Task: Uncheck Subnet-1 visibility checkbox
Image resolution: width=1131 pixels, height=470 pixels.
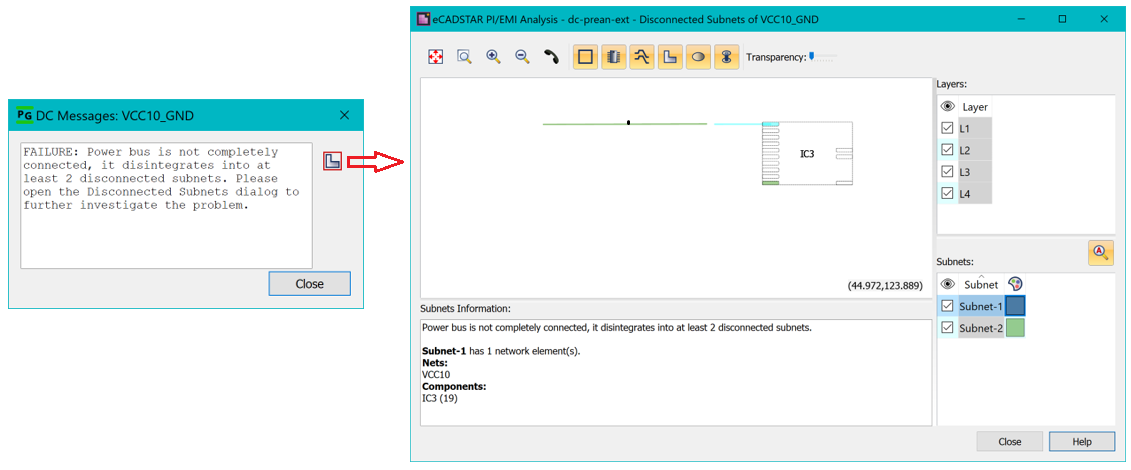Action: tap(947, 306)
